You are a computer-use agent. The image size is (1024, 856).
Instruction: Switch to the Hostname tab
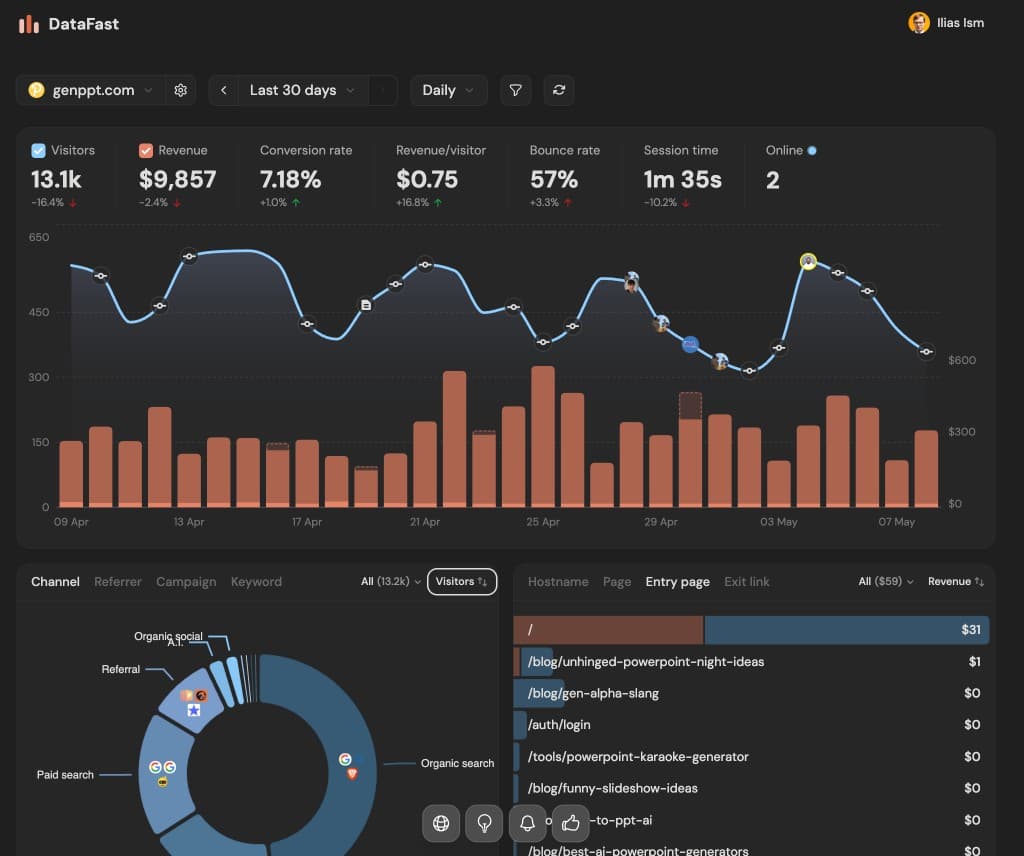558,582
